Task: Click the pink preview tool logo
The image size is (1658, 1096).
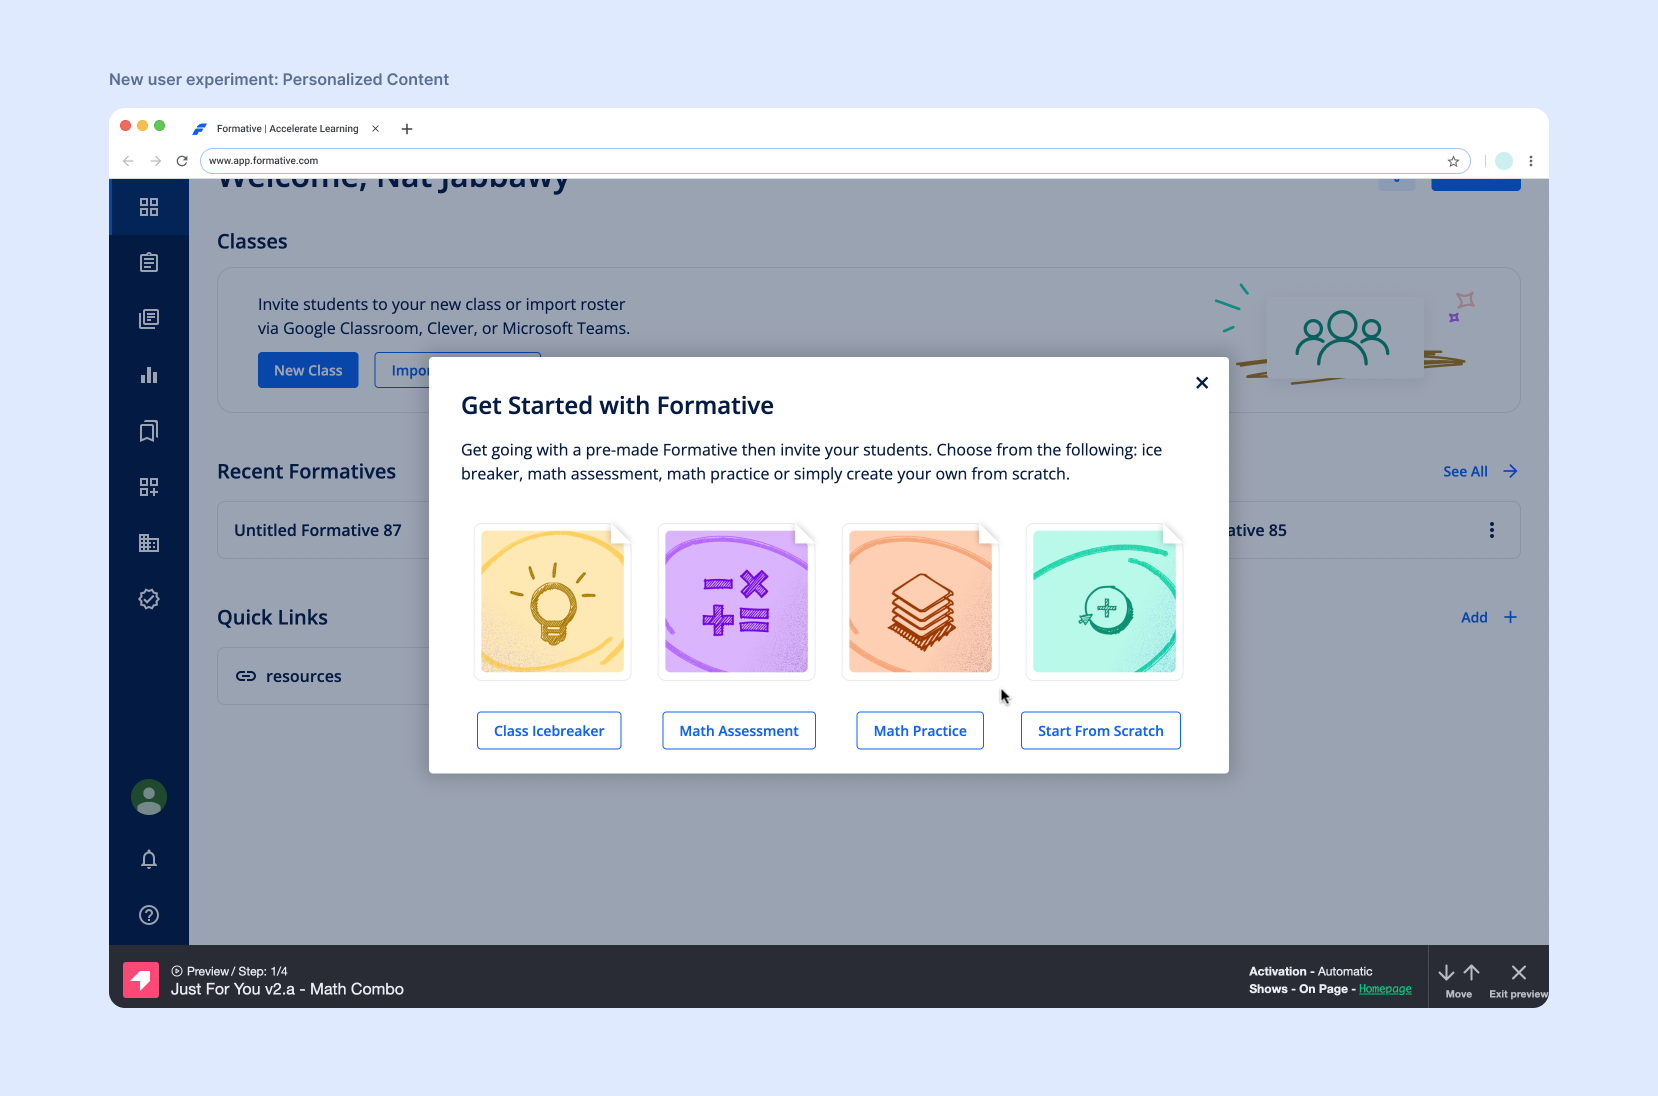Action: click(x=141, y=980)
